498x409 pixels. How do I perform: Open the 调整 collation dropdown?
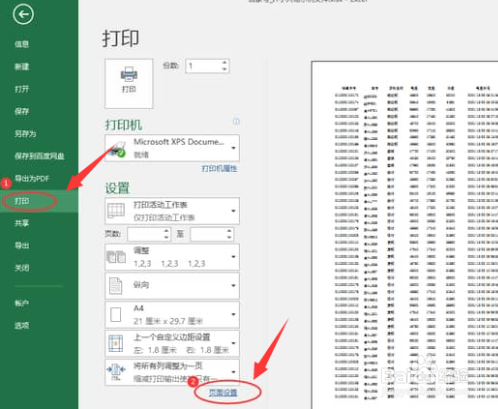(172, 257)
